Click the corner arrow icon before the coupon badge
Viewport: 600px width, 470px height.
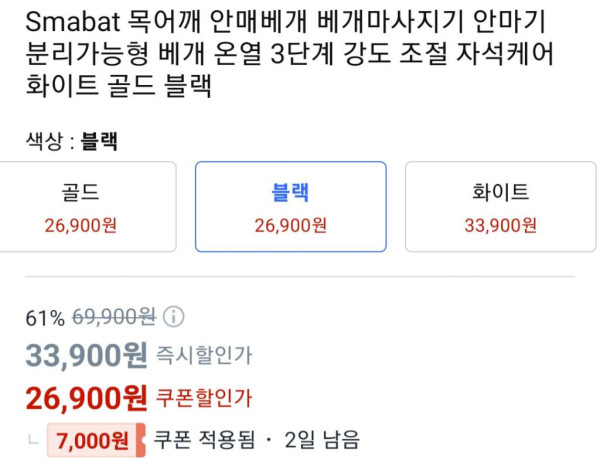coord(36,438)
